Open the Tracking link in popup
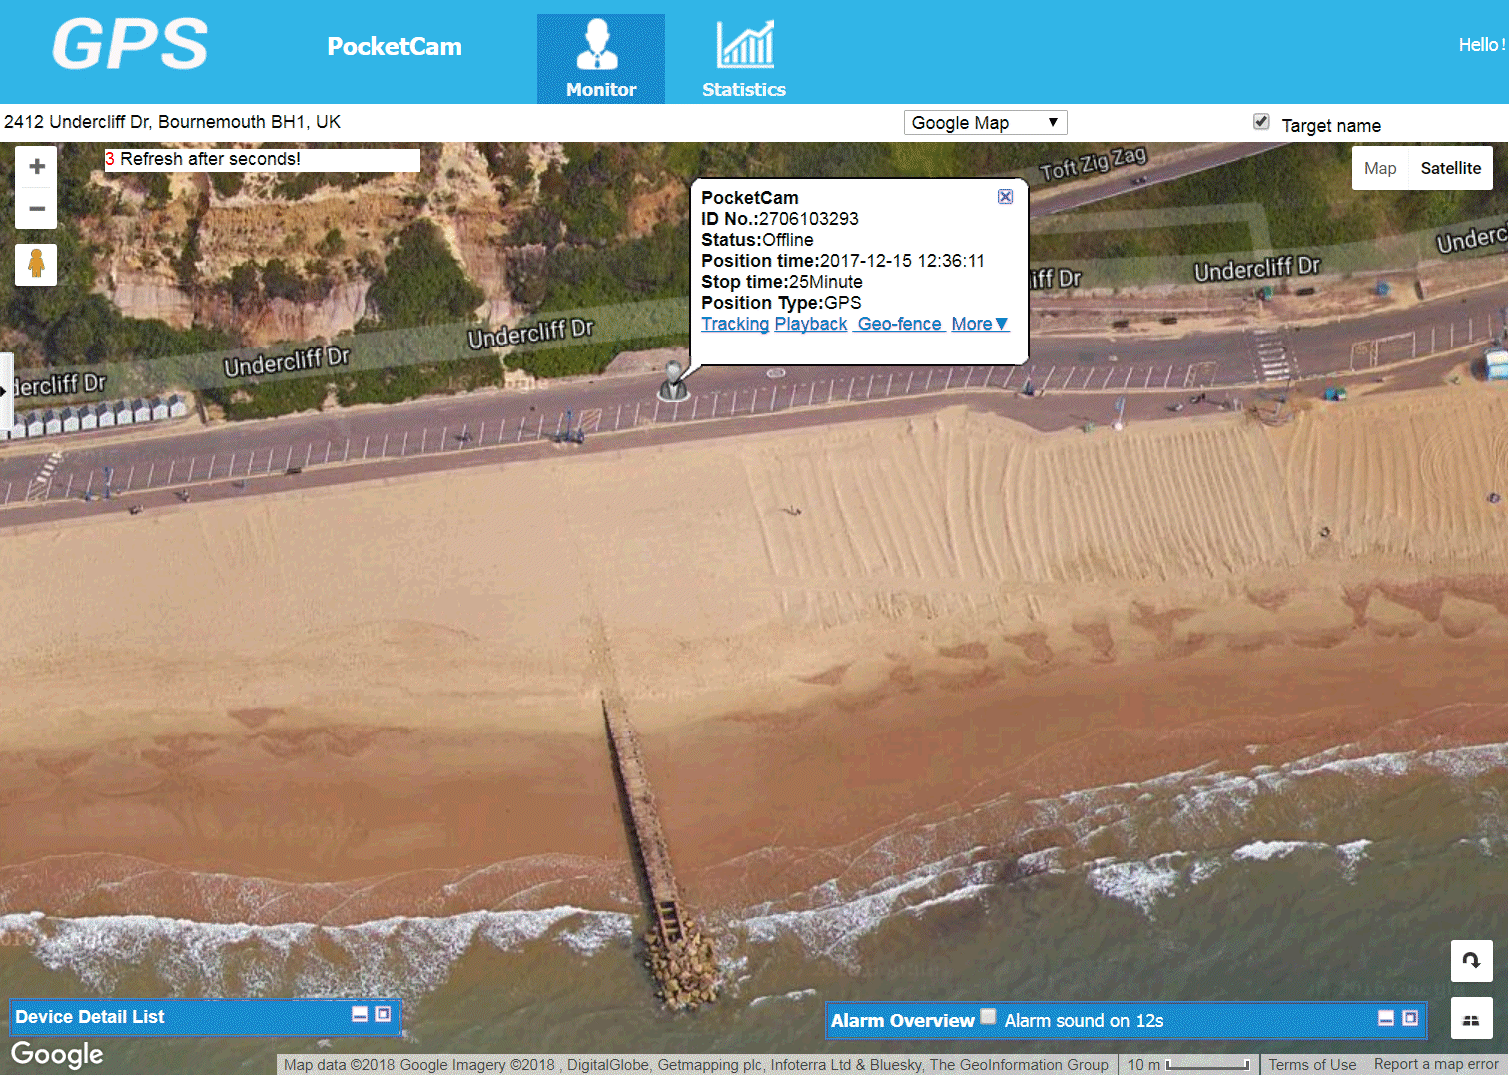The image size is (1509, 1076). [x=735, y=324]
